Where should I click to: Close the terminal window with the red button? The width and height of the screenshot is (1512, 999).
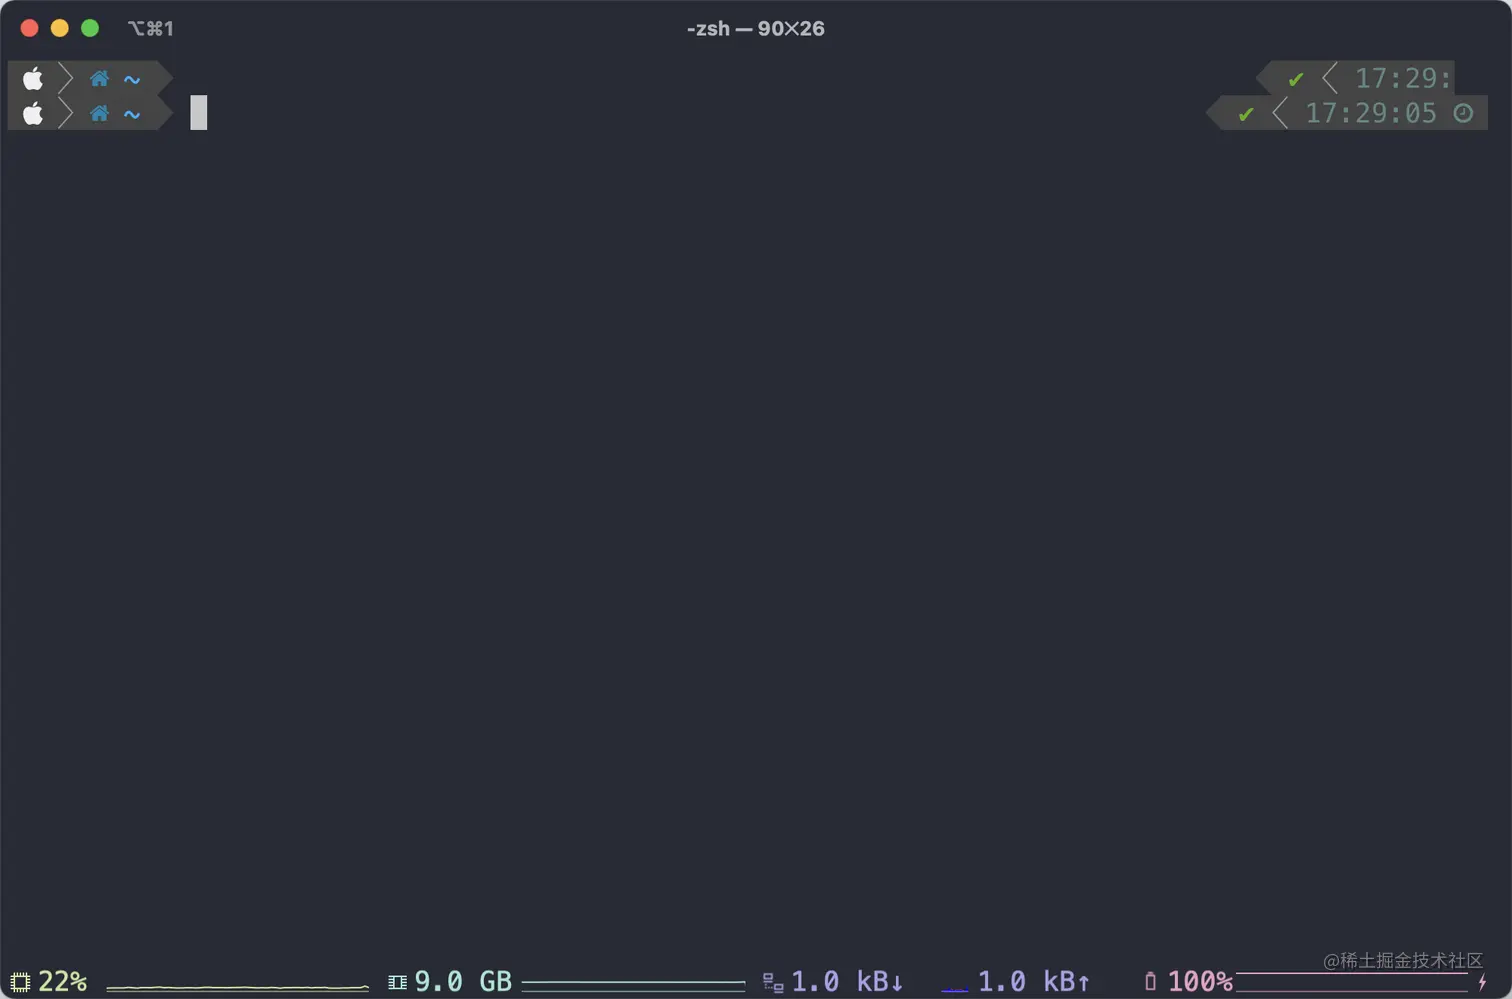point(30,28)
